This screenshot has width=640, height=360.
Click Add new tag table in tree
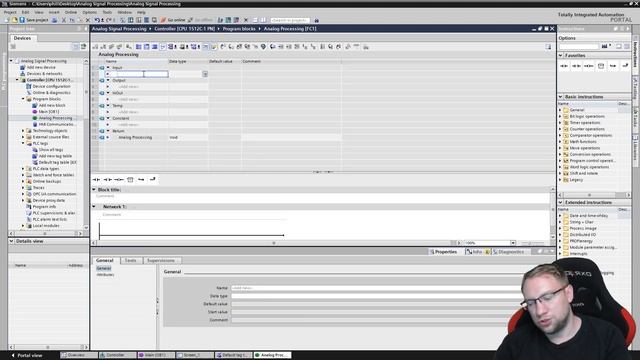pos(55,156)
